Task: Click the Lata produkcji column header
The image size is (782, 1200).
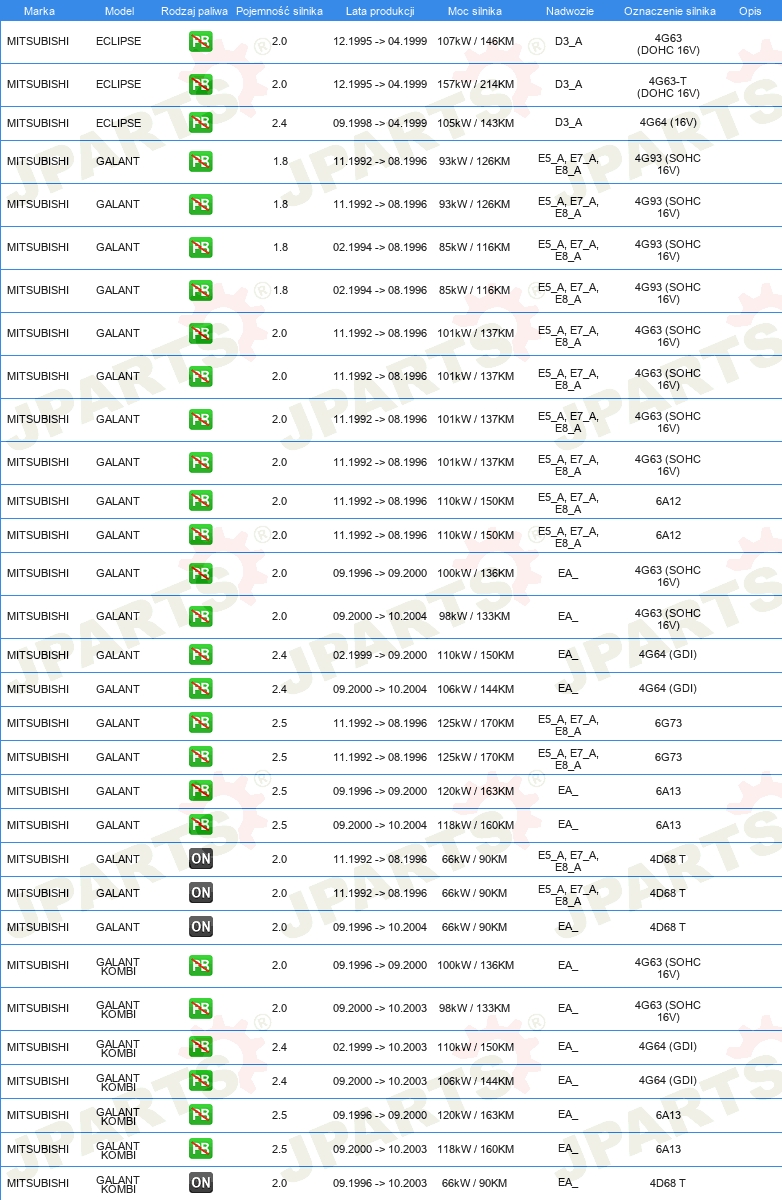Action: coord(380,11)
